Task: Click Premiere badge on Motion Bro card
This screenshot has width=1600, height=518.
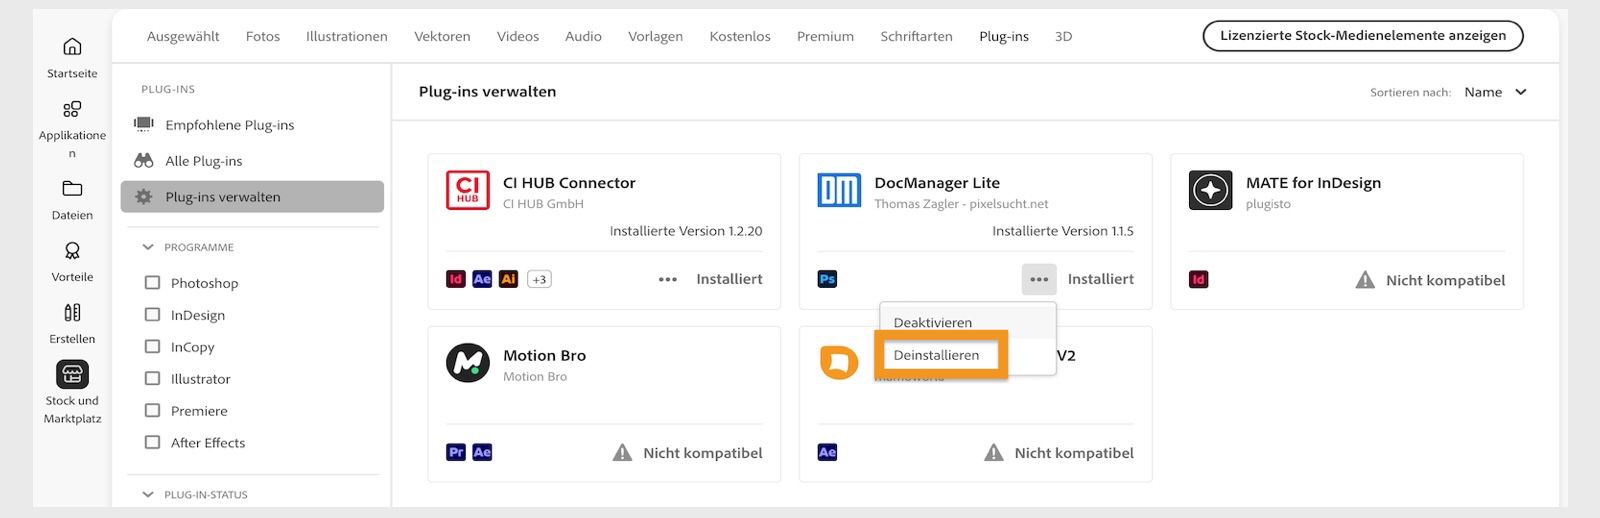Action: point(456,452)
